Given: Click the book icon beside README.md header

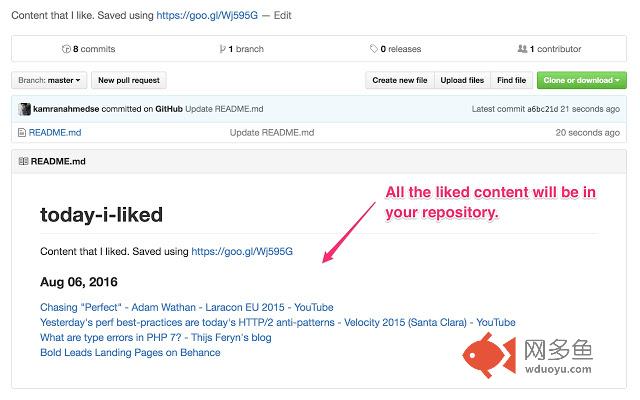Looking at the screenshot, I should tap(23, 161).
